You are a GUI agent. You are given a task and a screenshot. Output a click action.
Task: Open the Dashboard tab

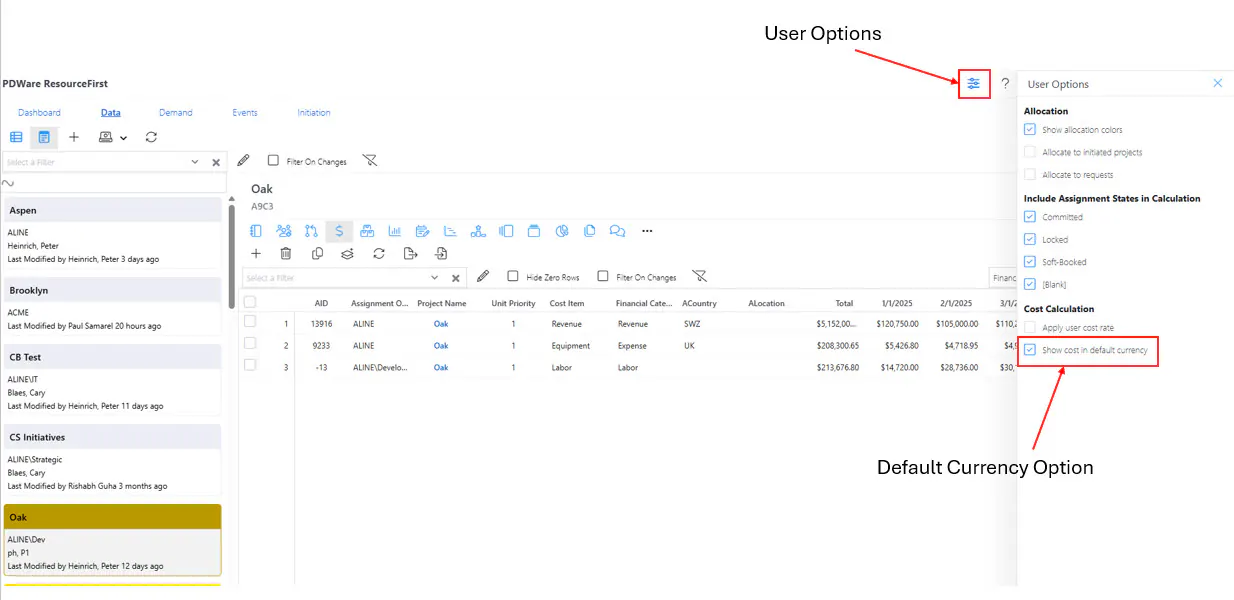[x=39, y=113]
